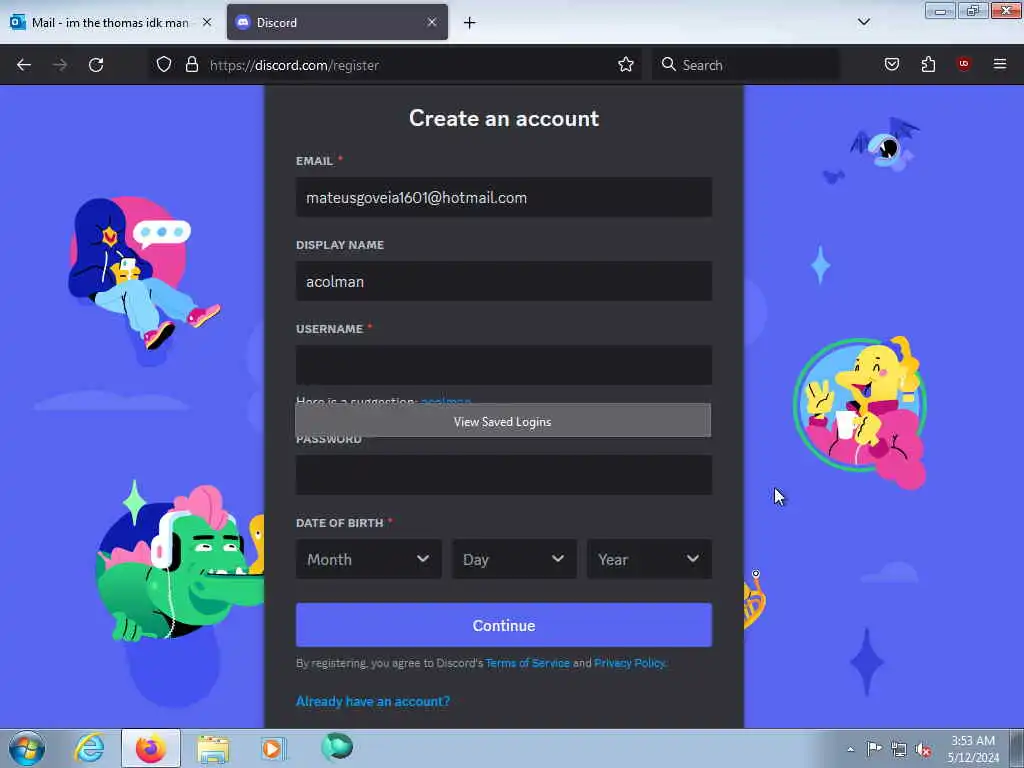Viewport: 1024px width, 768px height.
Task: Open the Firefox hamburger application menu
Action: click(999, 64)
